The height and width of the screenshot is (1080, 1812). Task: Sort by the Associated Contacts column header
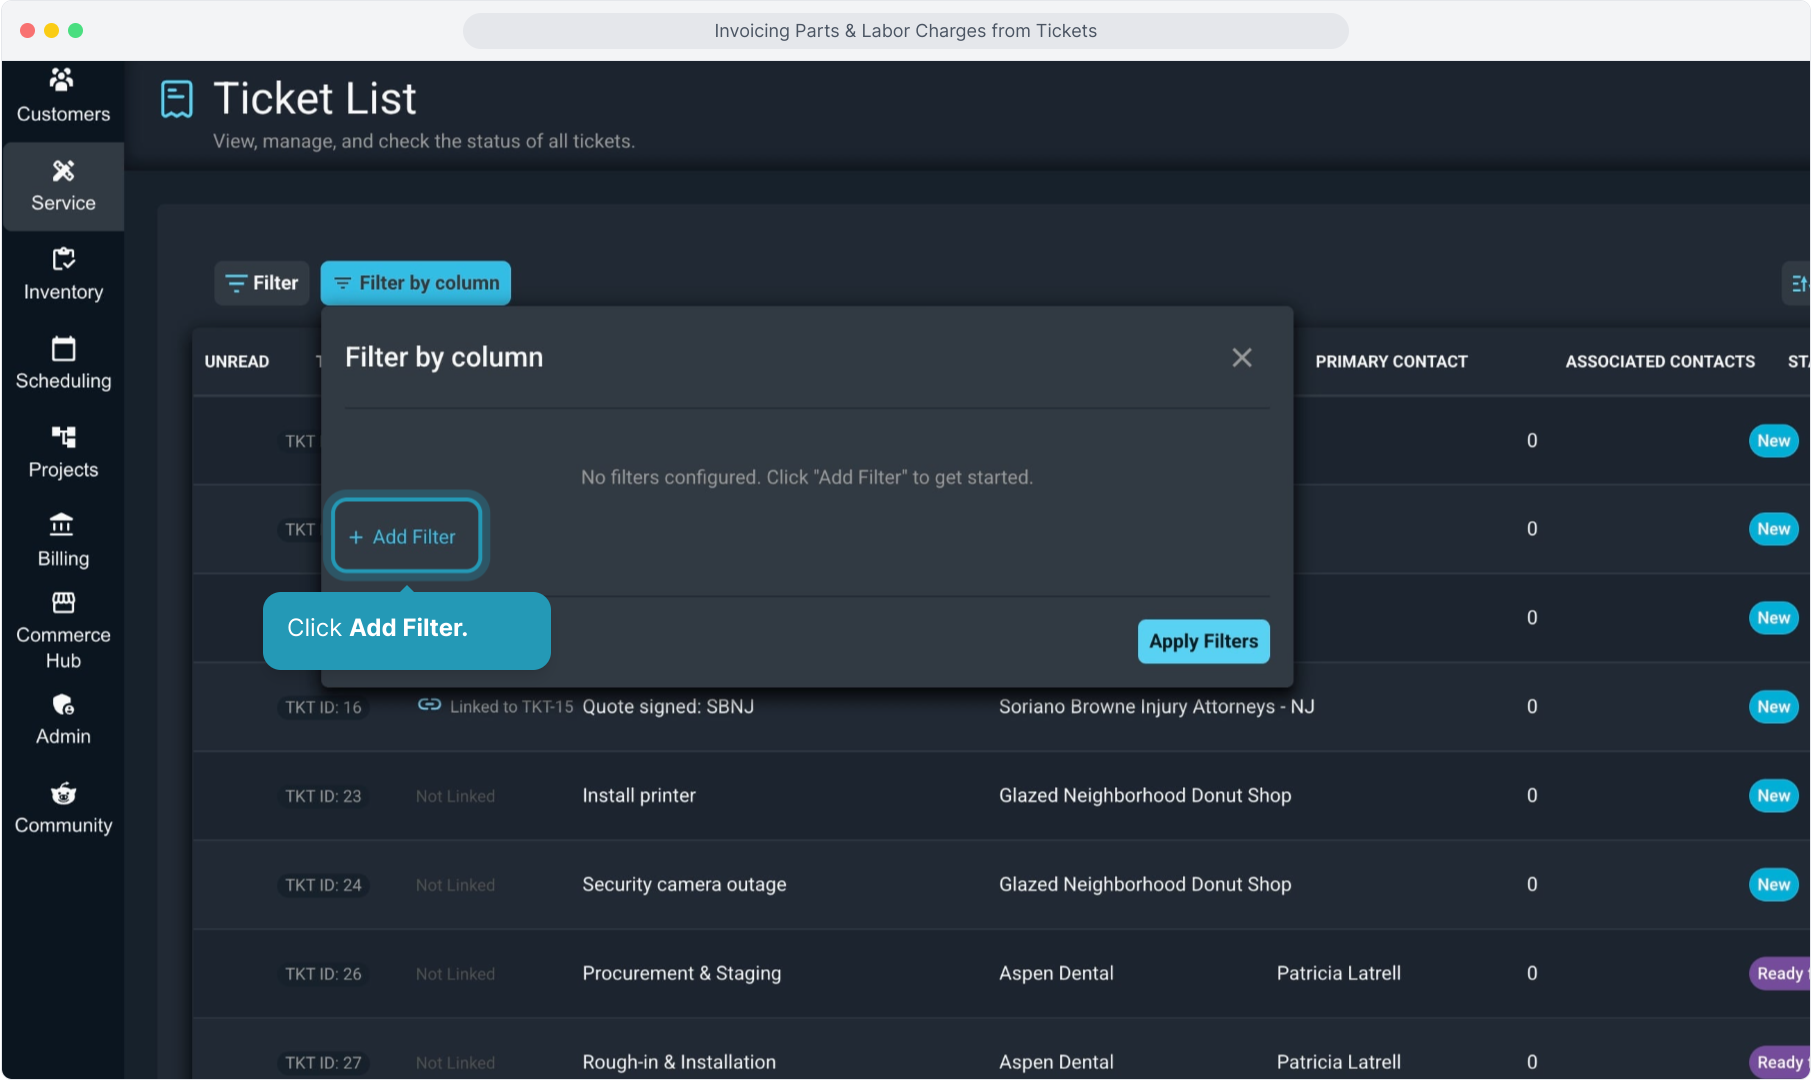pos(1659,362)
